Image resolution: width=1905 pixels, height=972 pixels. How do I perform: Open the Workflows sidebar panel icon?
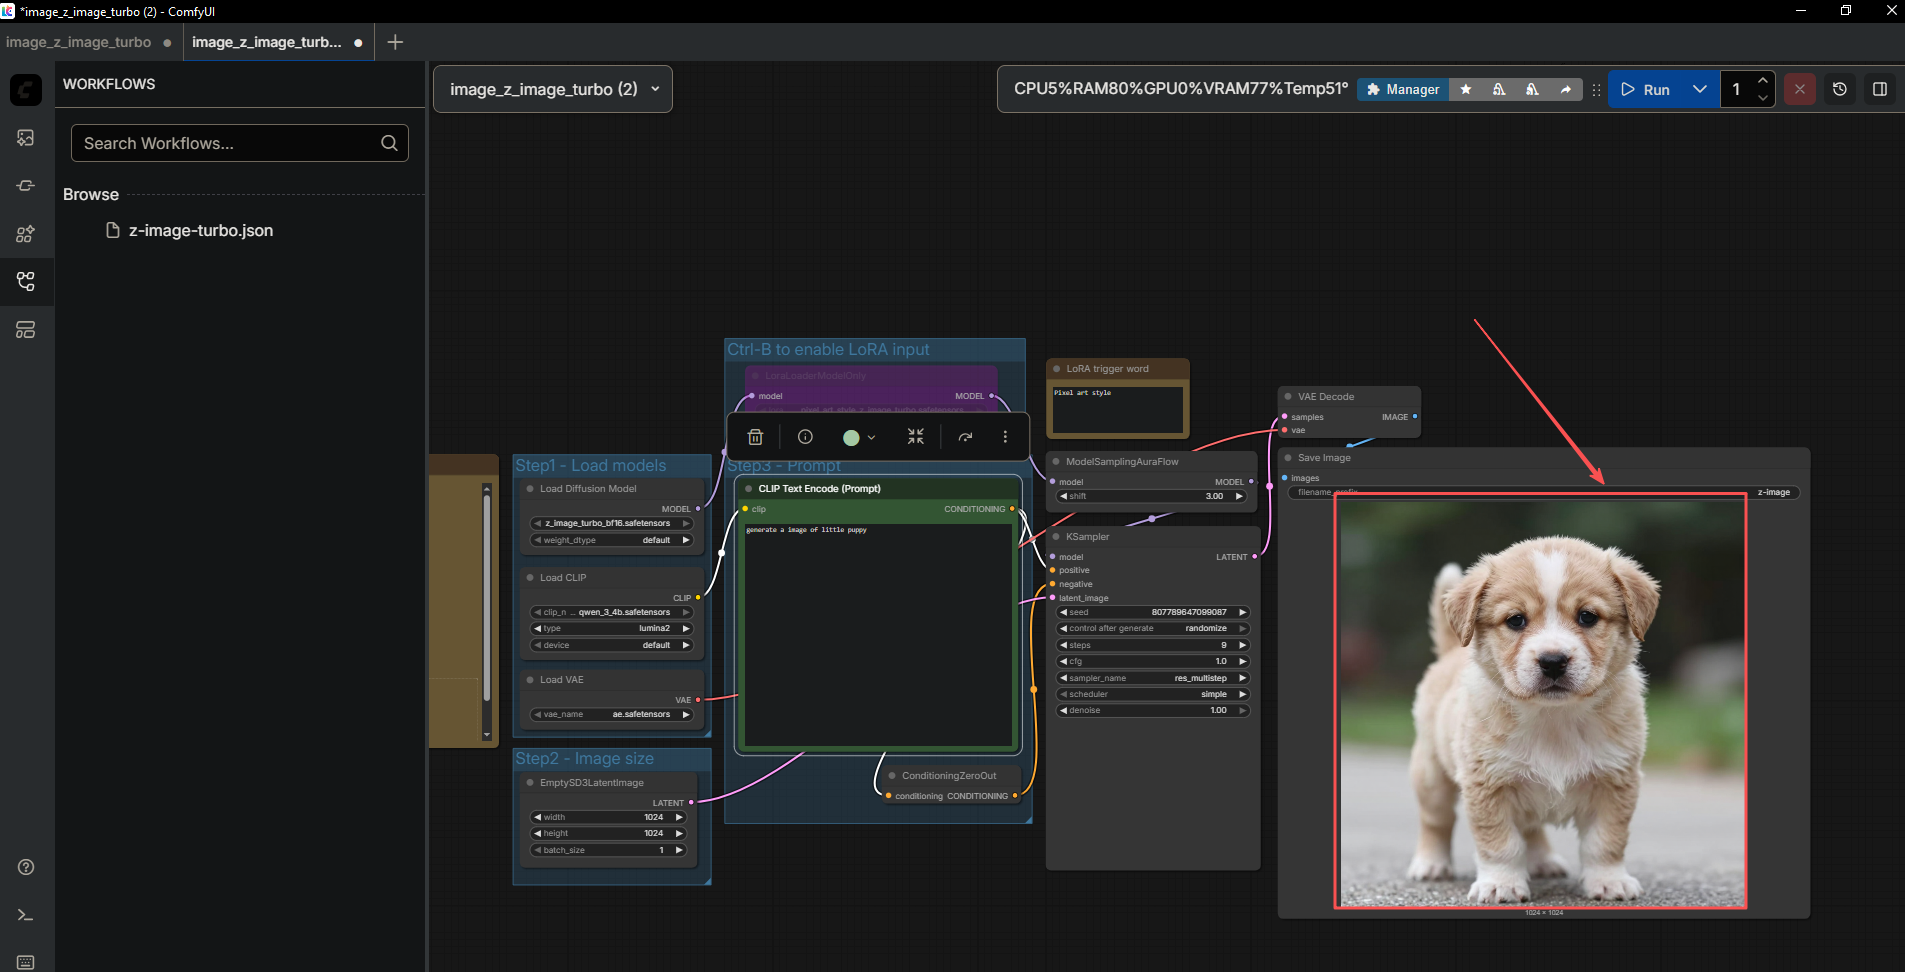tap(26, 282)
